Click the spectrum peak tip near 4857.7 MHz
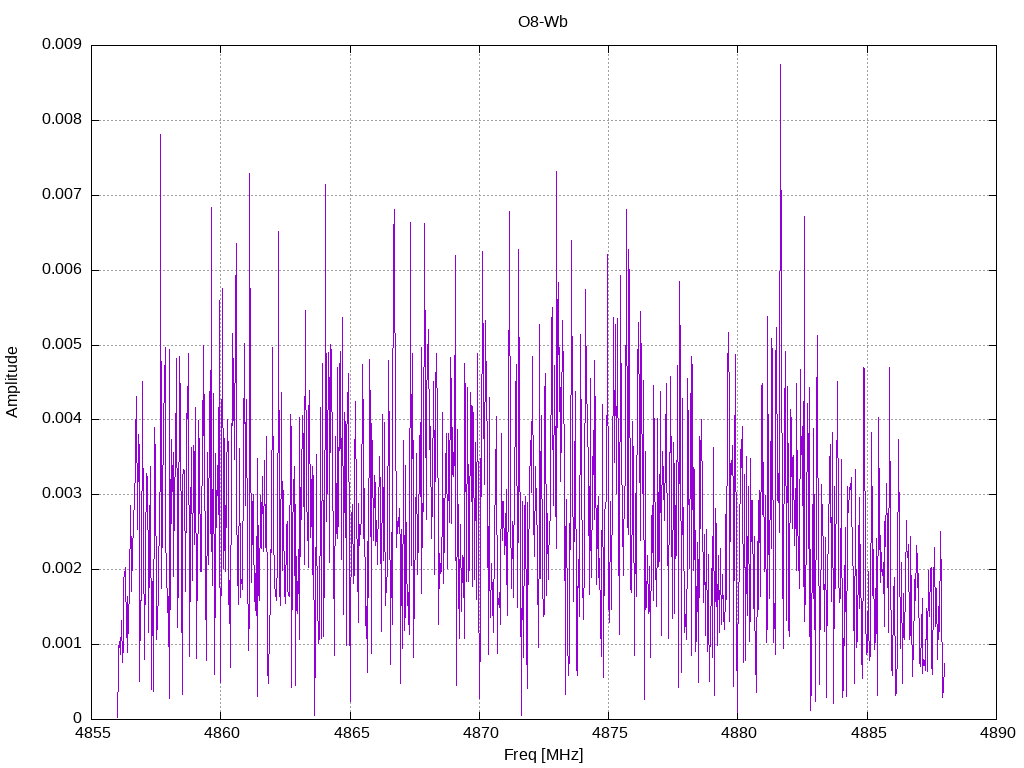 [x=161, y=135]
